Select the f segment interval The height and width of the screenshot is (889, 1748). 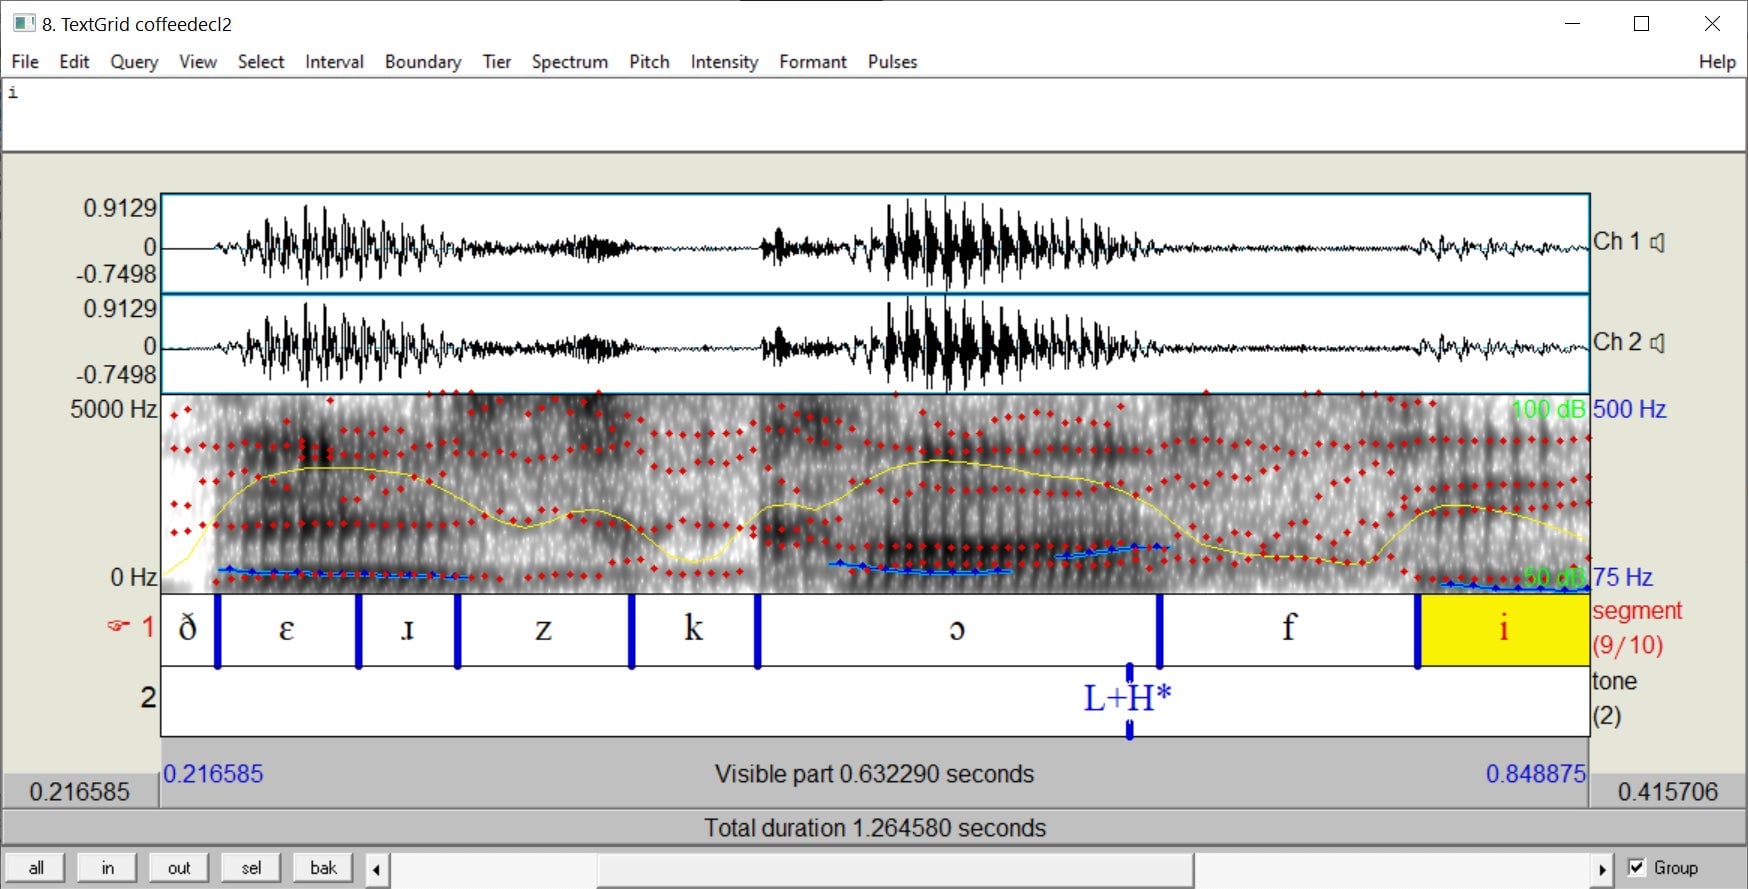[x=1288, y=630]
